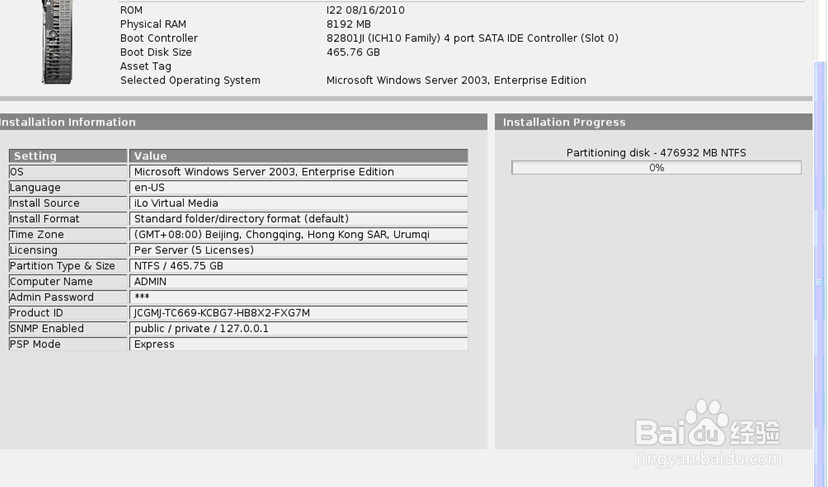Click the server blade thumbnail image
This screenshot has width=828, height=487.
click(57, 42)
